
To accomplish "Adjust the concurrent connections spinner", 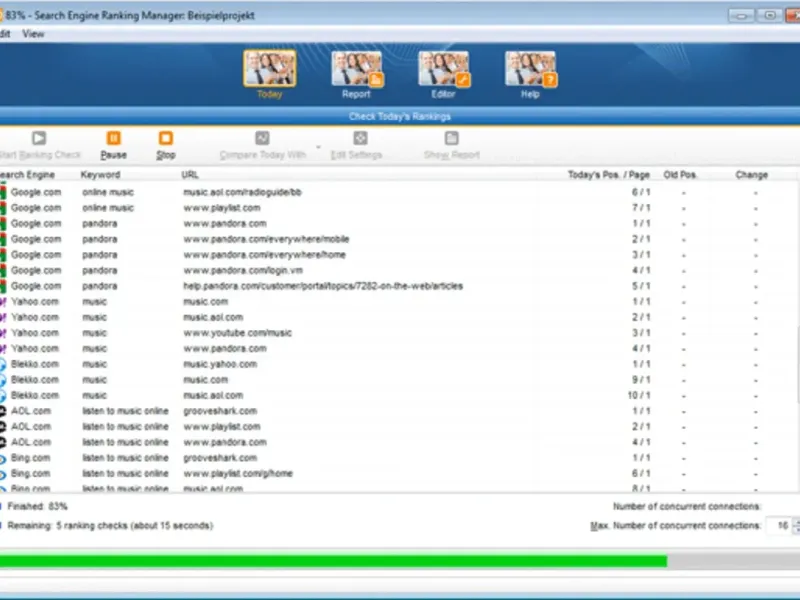I will (796, 526).
